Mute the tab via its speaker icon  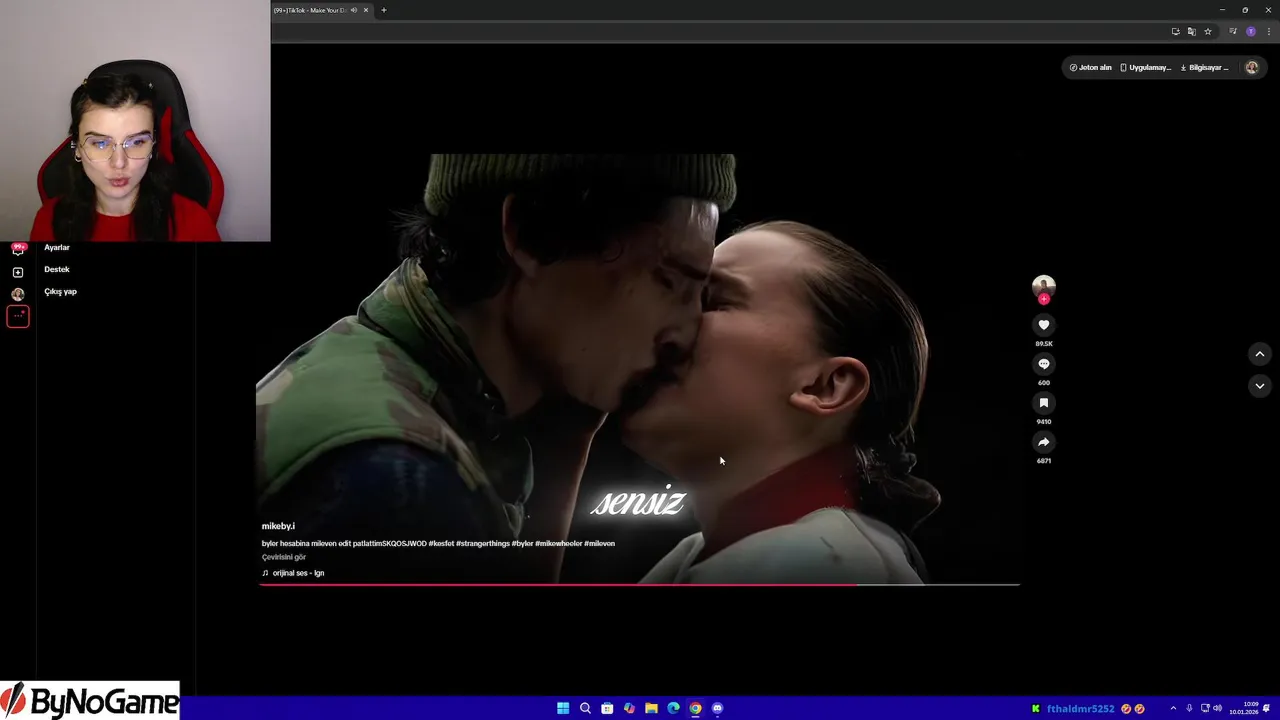354,10
